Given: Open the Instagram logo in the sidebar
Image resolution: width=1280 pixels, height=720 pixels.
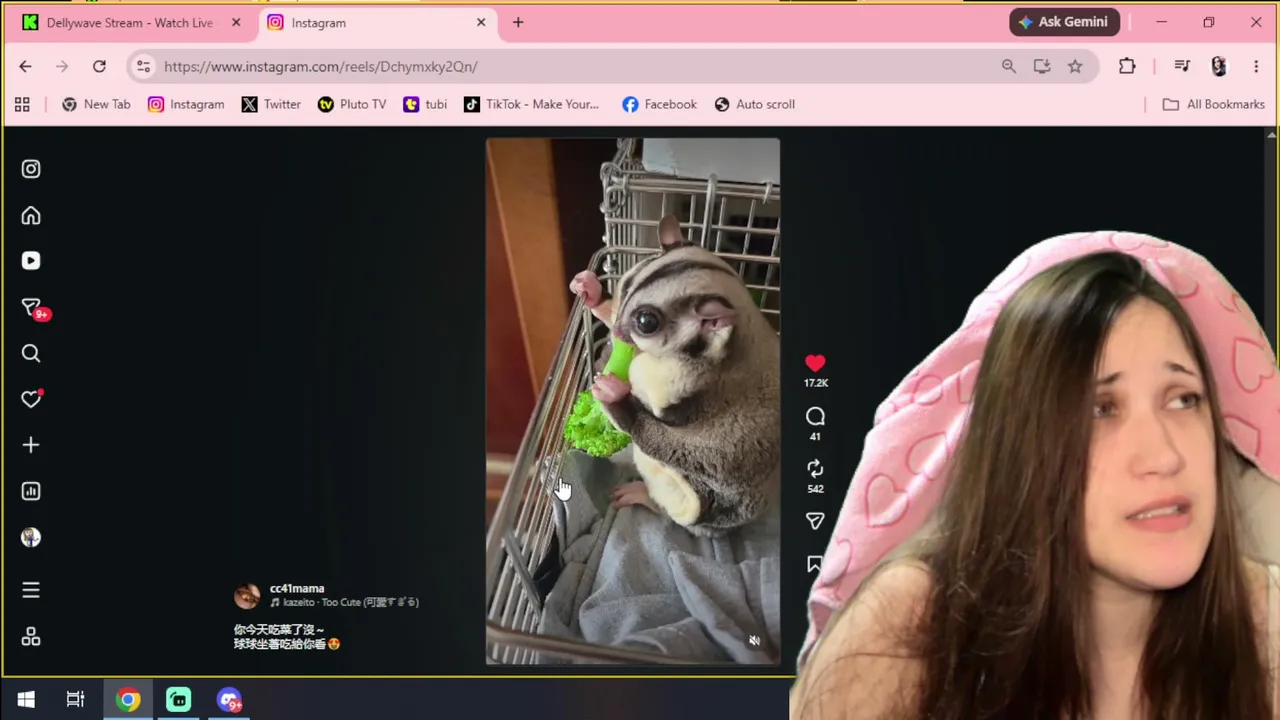Looking at the screenshot, I should pos(31,169).
